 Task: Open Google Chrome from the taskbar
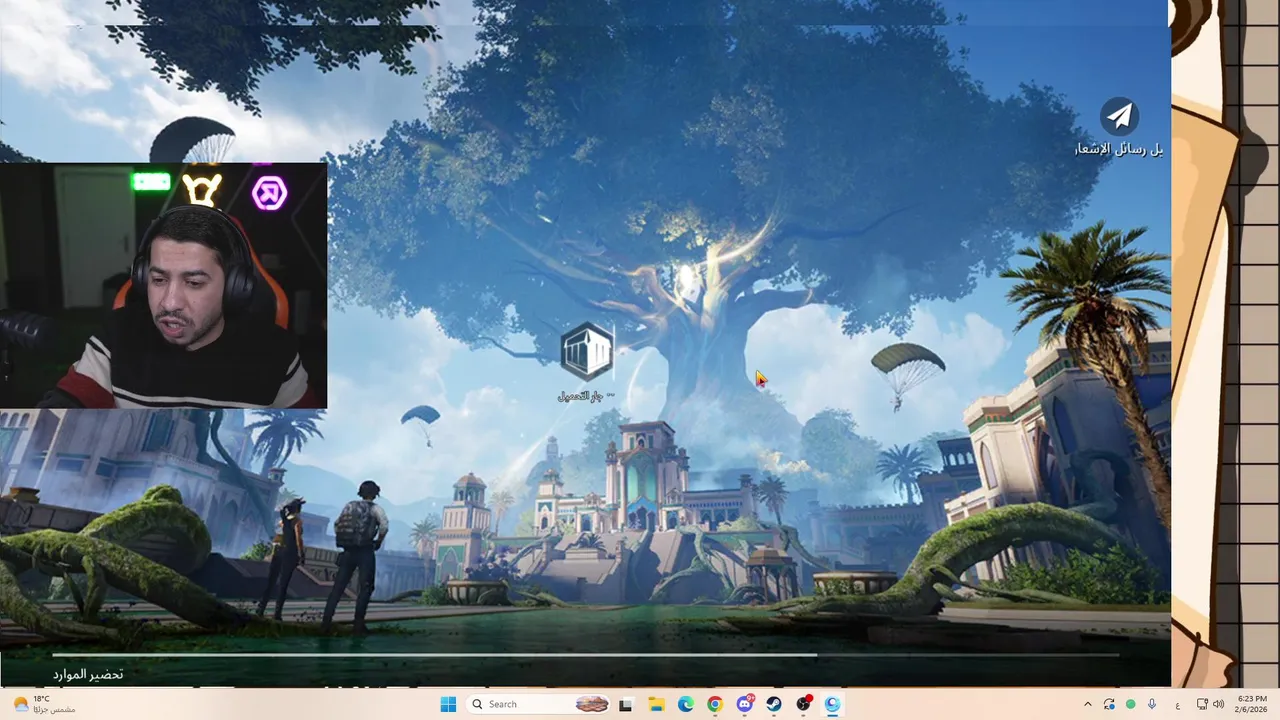(x=715, y=704)
